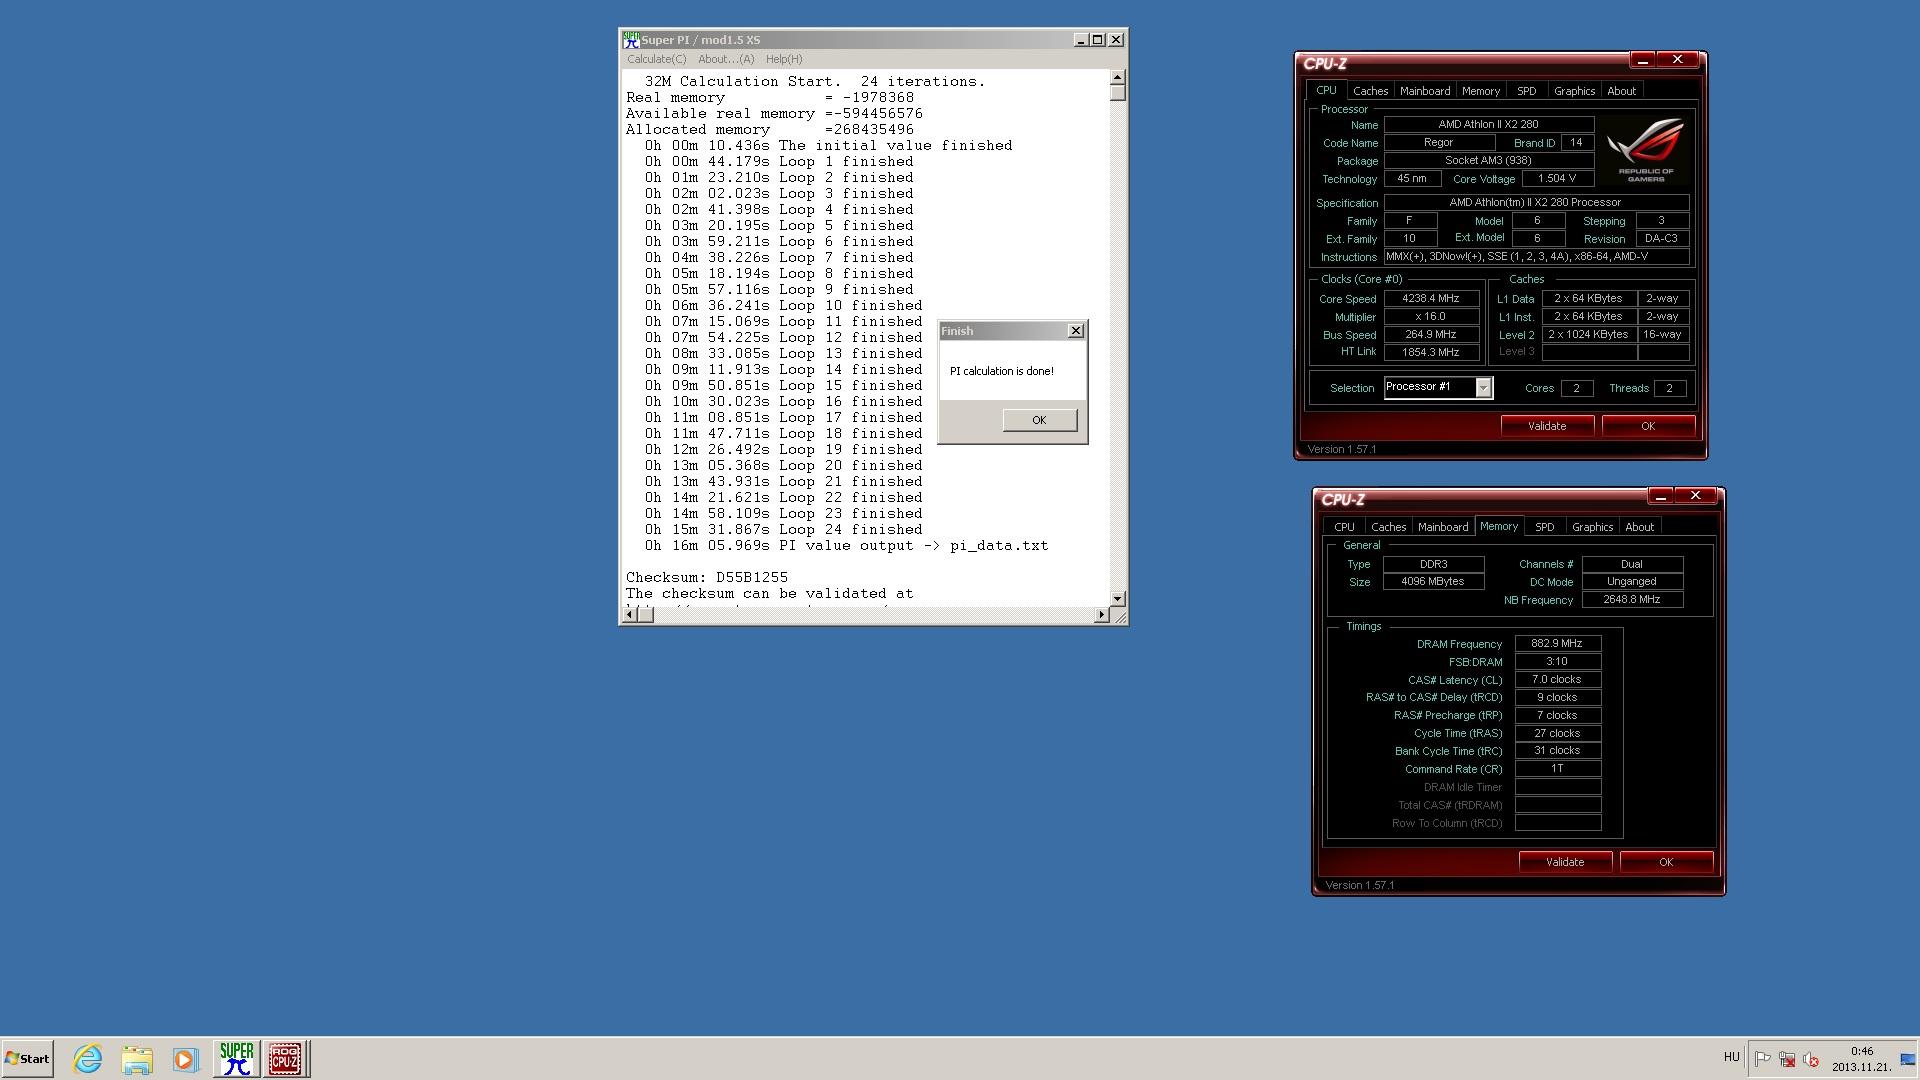Select Graphics tab in lower CPU-Z window

pyautogui.click(x=1592, y=527)
